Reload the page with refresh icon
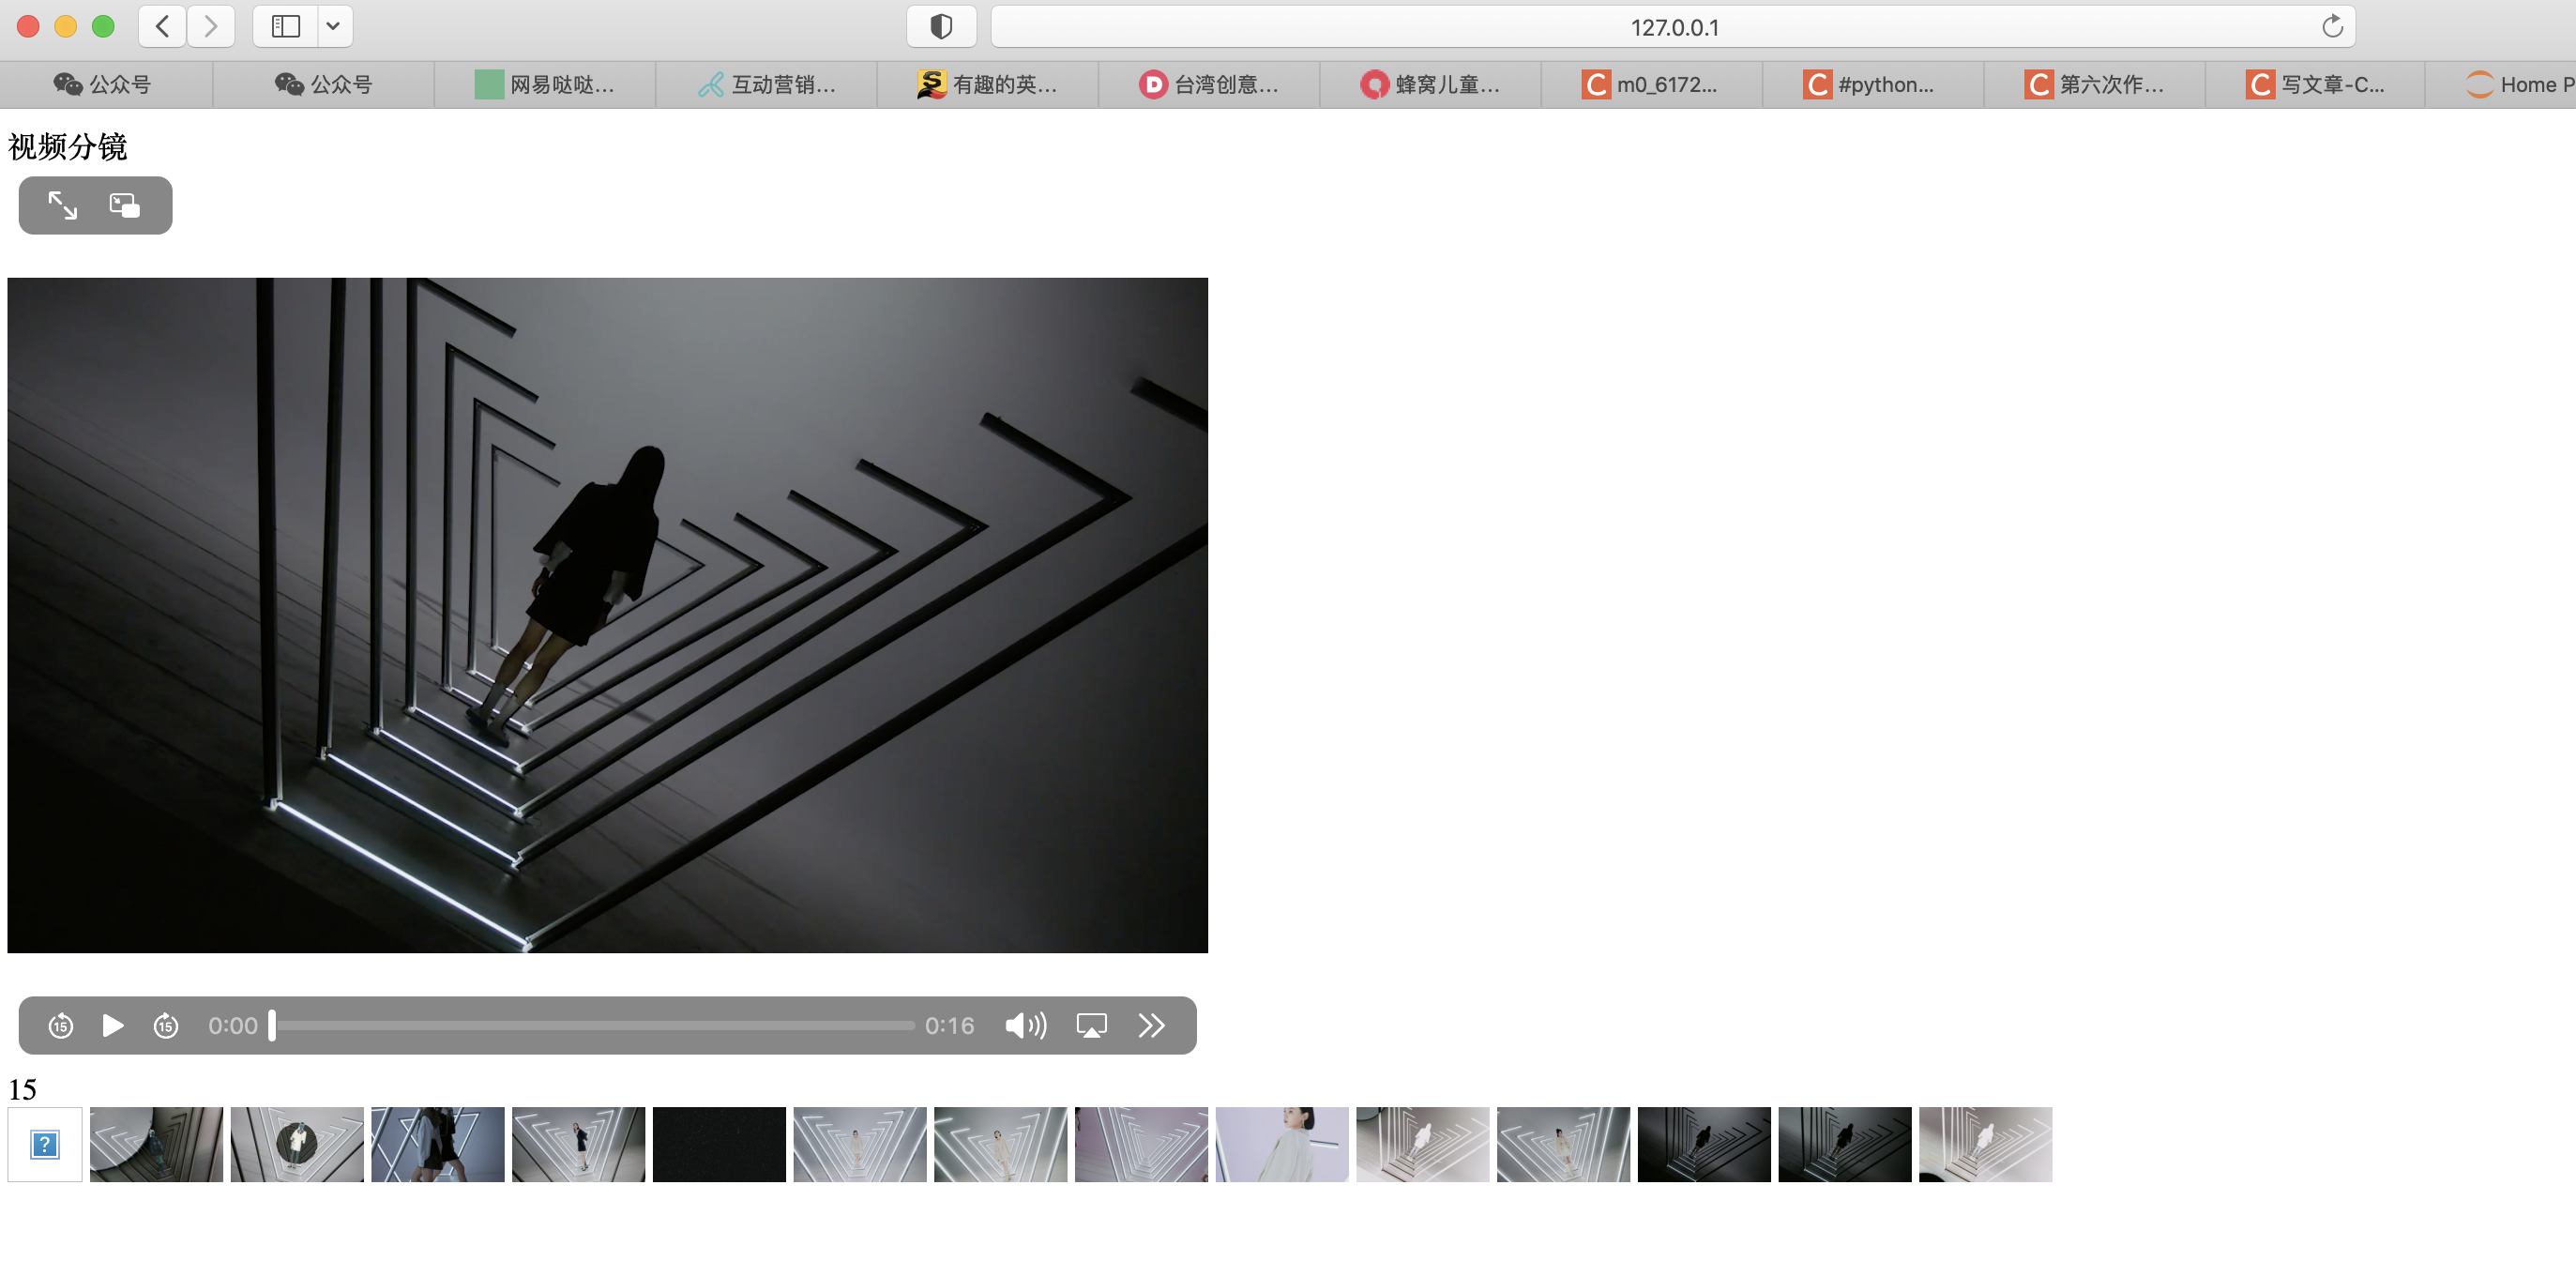 pos(2332,27)
